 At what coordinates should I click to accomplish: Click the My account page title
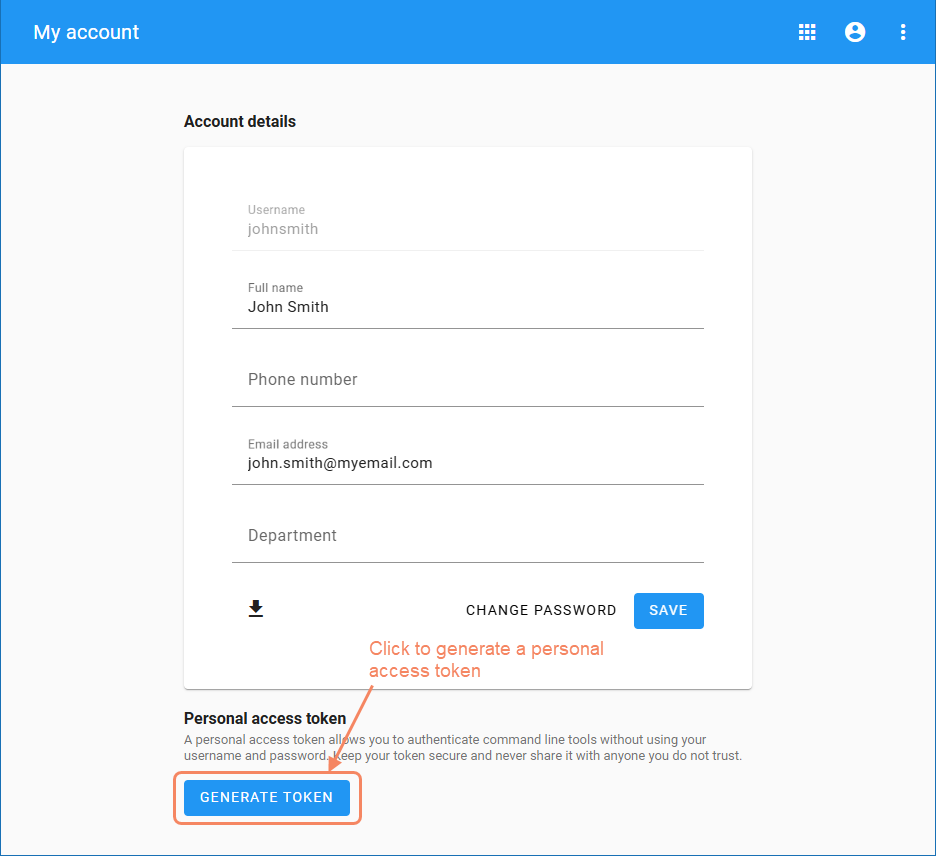click(87, 32)
